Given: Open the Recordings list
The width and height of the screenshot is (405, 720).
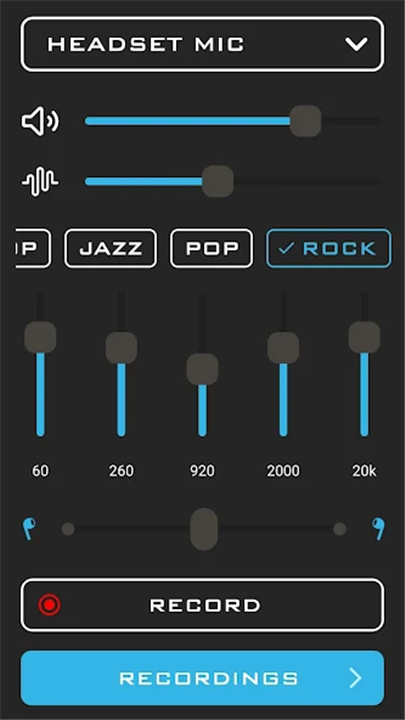Looking at the screenshot, I should coord(202,678).
